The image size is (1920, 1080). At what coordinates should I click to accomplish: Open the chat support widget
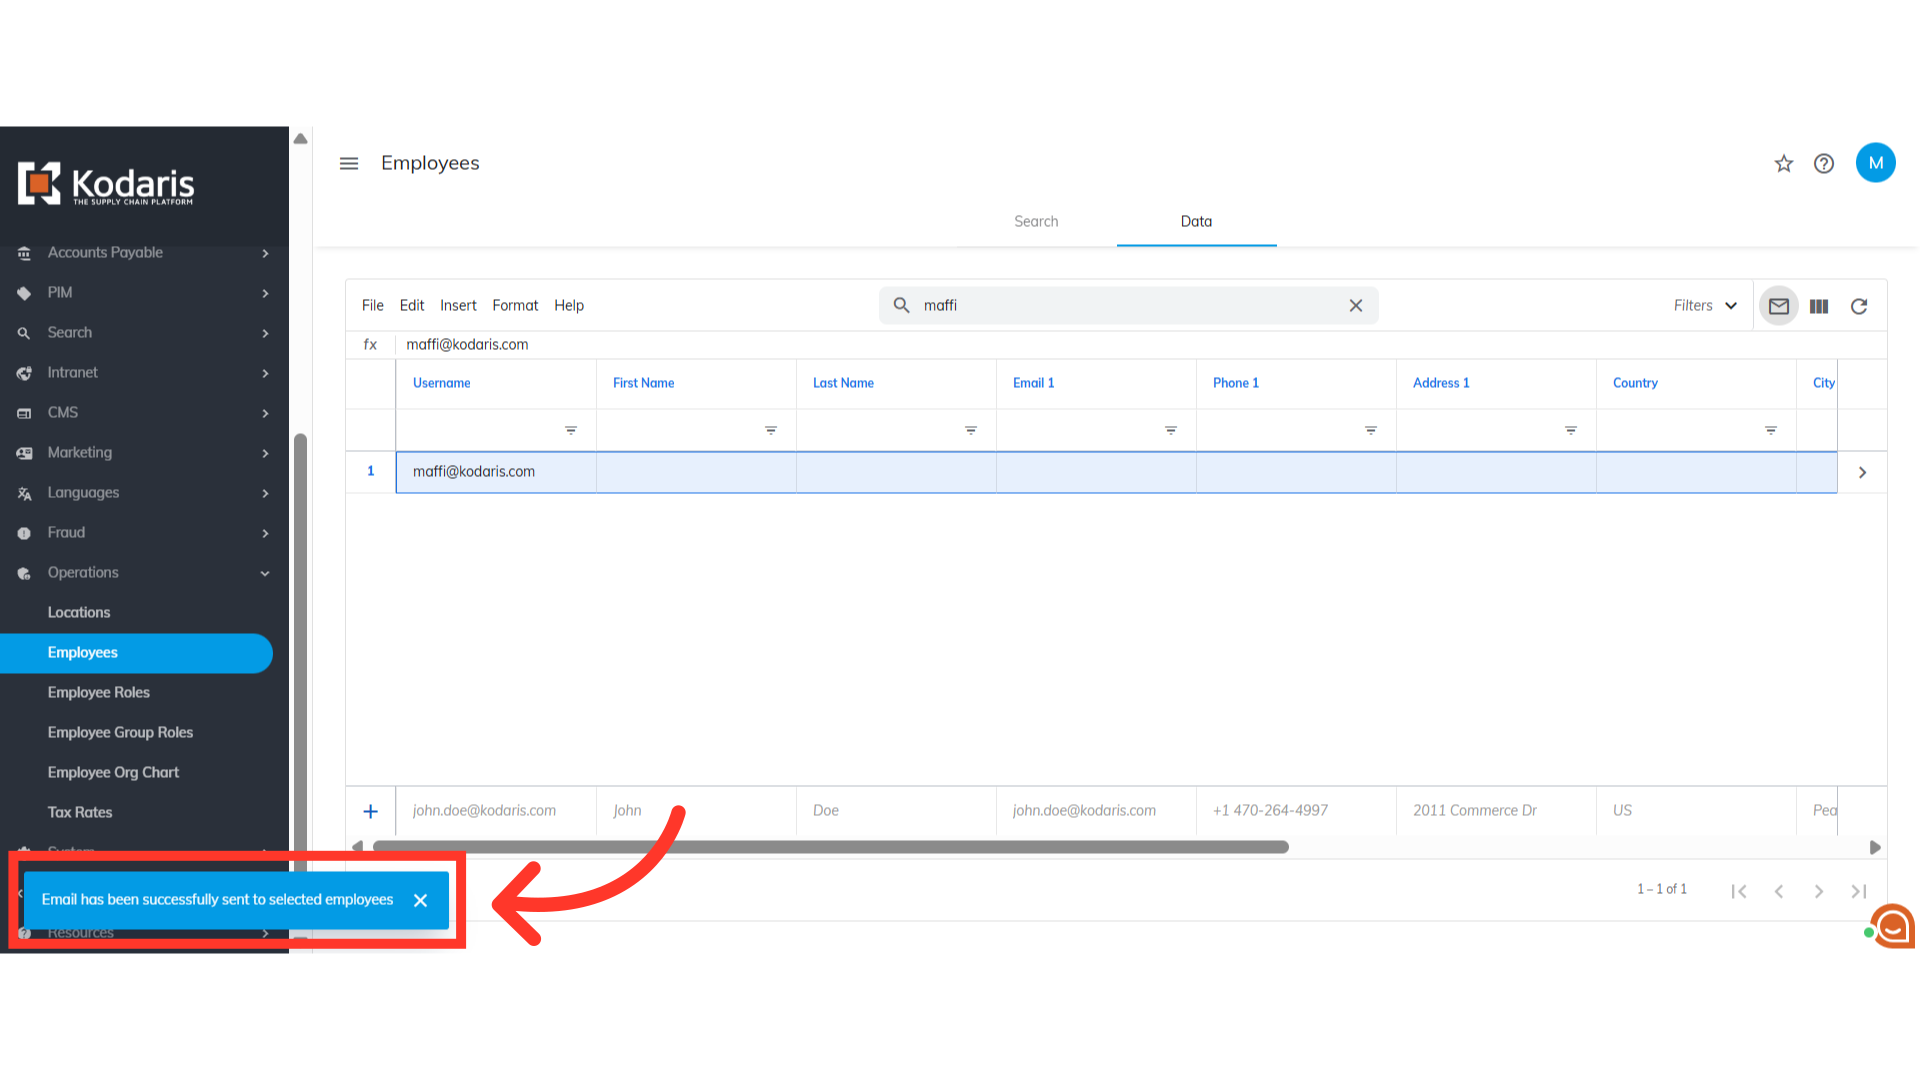(x=1892, y=926)
